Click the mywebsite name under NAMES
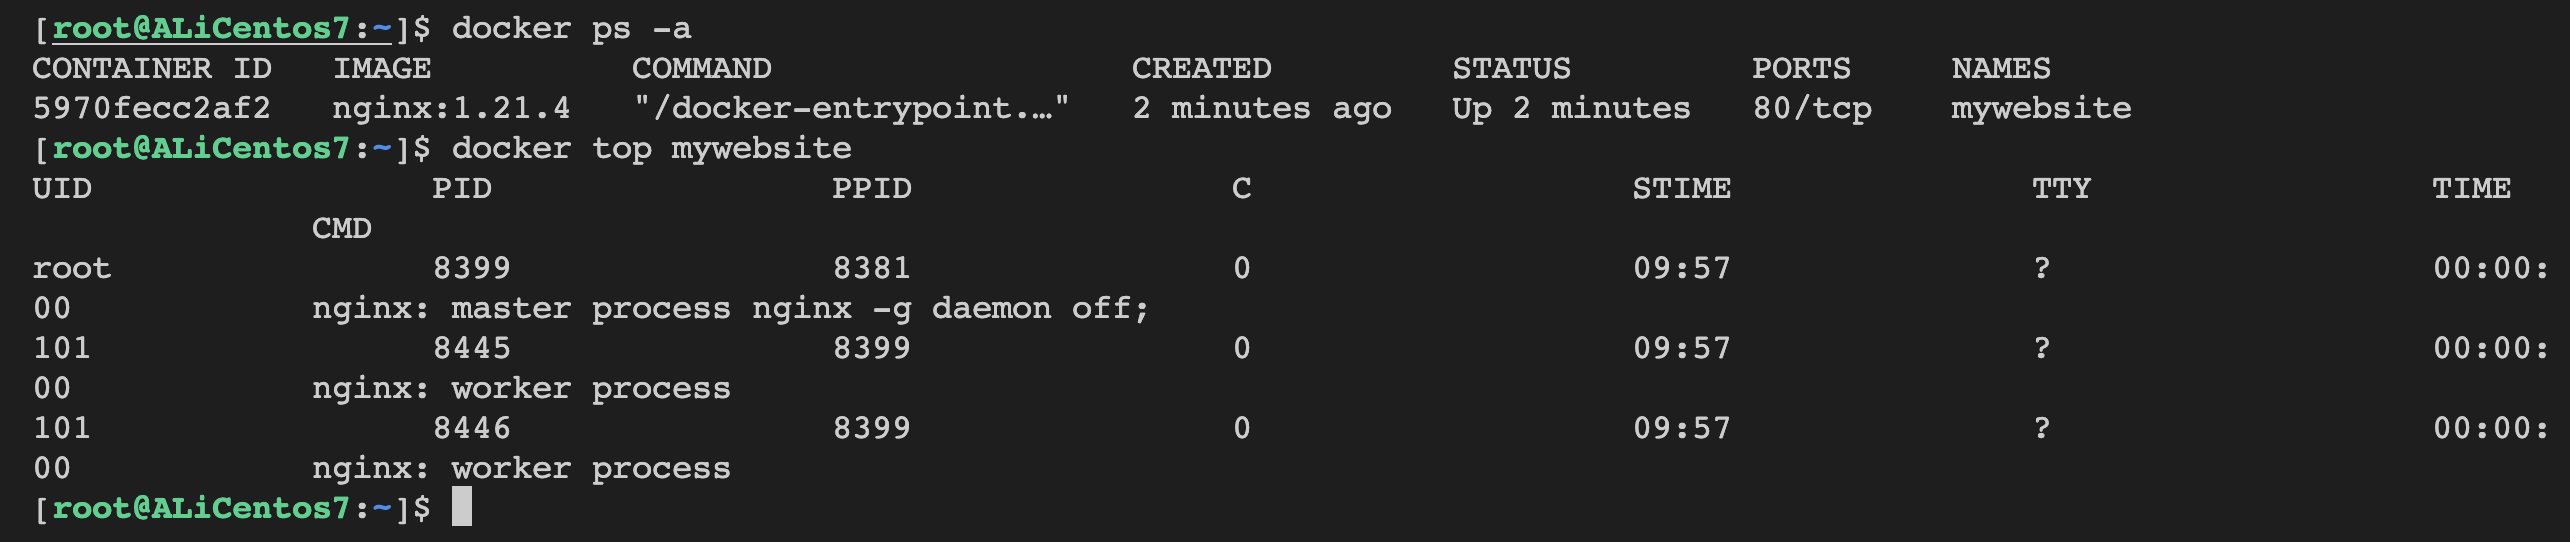Viewport: 2570px width, 542px height. pyautogui.click(x=2041, y=108)
